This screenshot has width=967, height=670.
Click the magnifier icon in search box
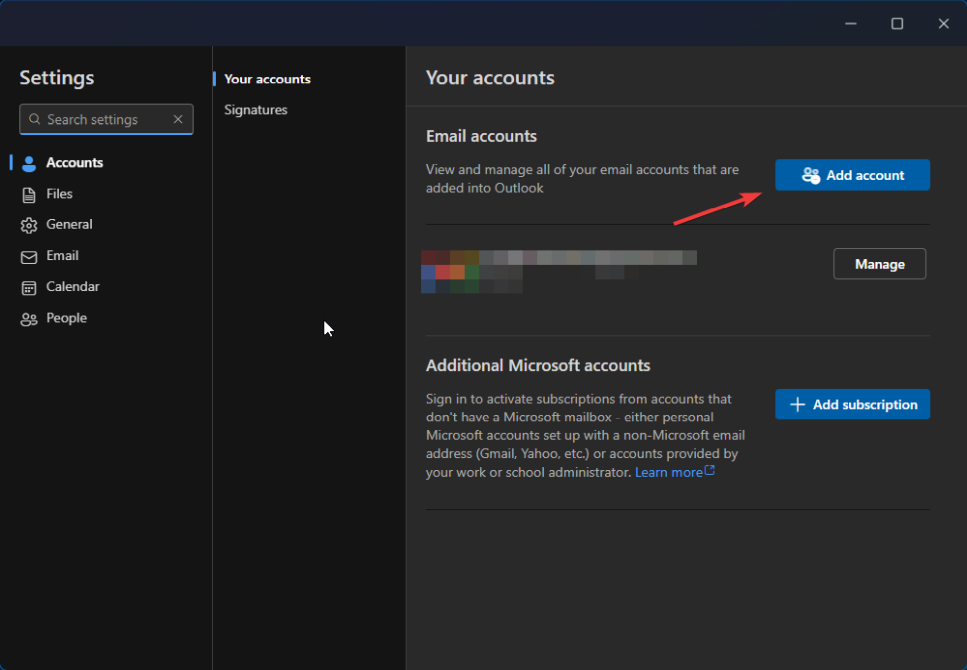35,119
